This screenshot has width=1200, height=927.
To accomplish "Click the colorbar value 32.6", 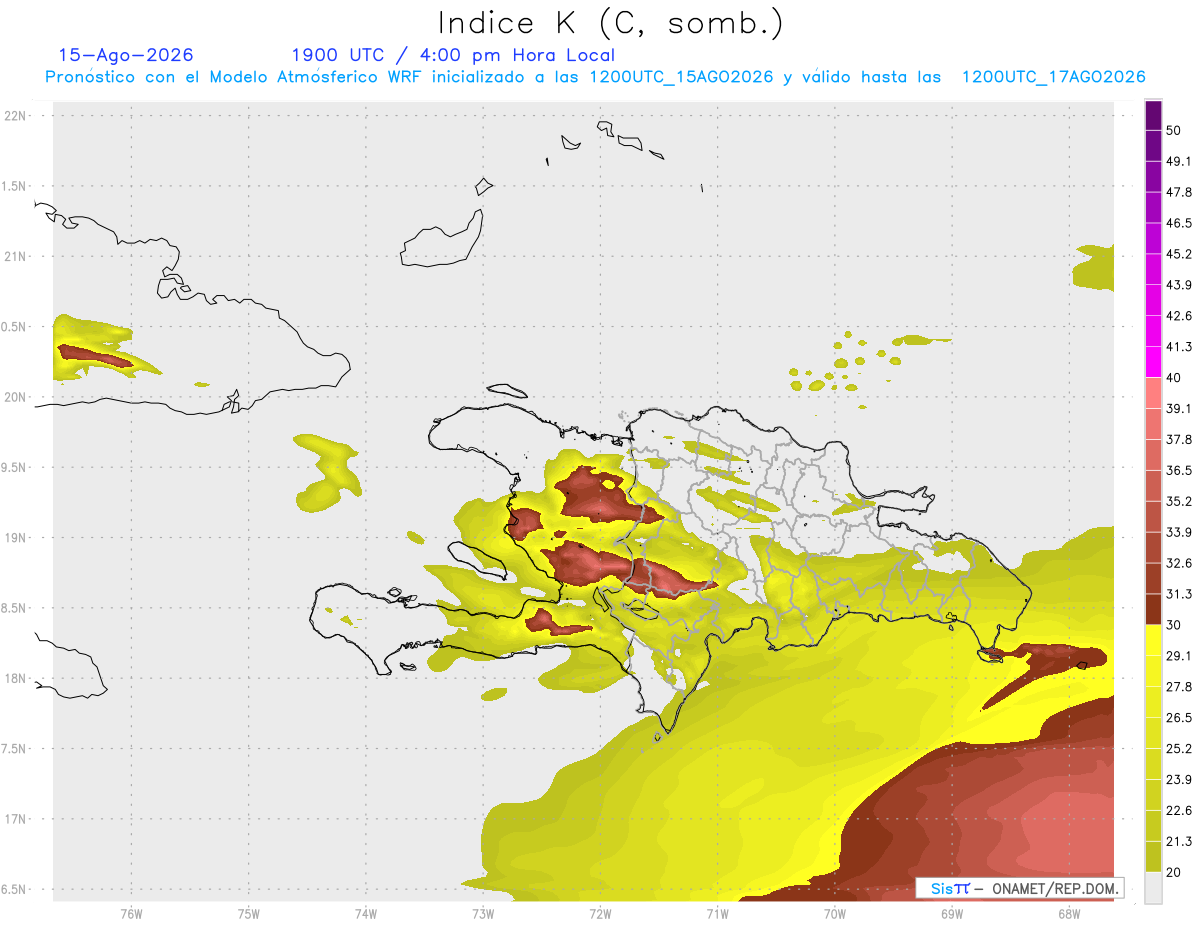I will [x=1179, y=564].
